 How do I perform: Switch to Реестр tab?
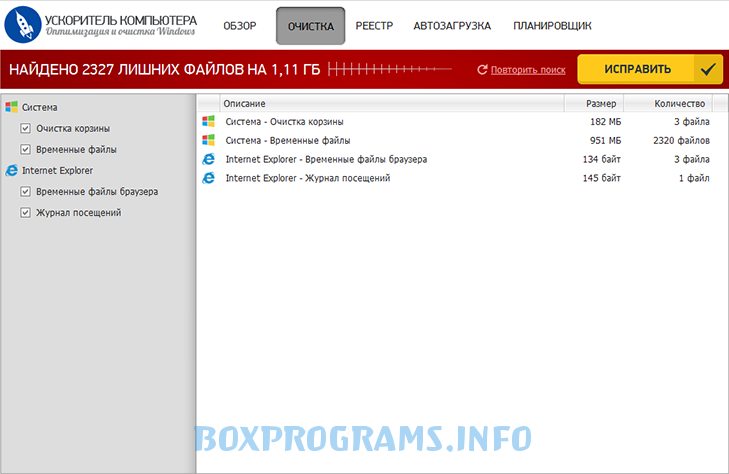(374, 26)
